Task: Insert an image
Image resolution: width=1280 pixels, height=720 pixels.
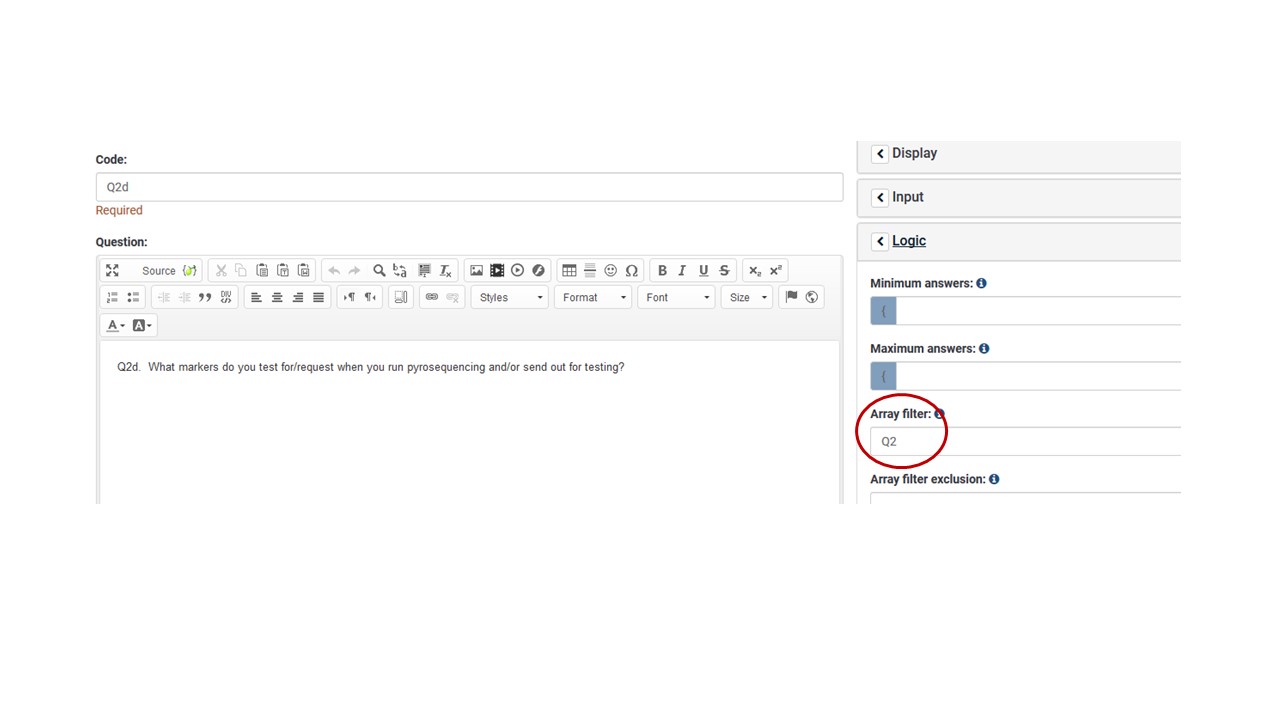Action: [x=476, y=271]
